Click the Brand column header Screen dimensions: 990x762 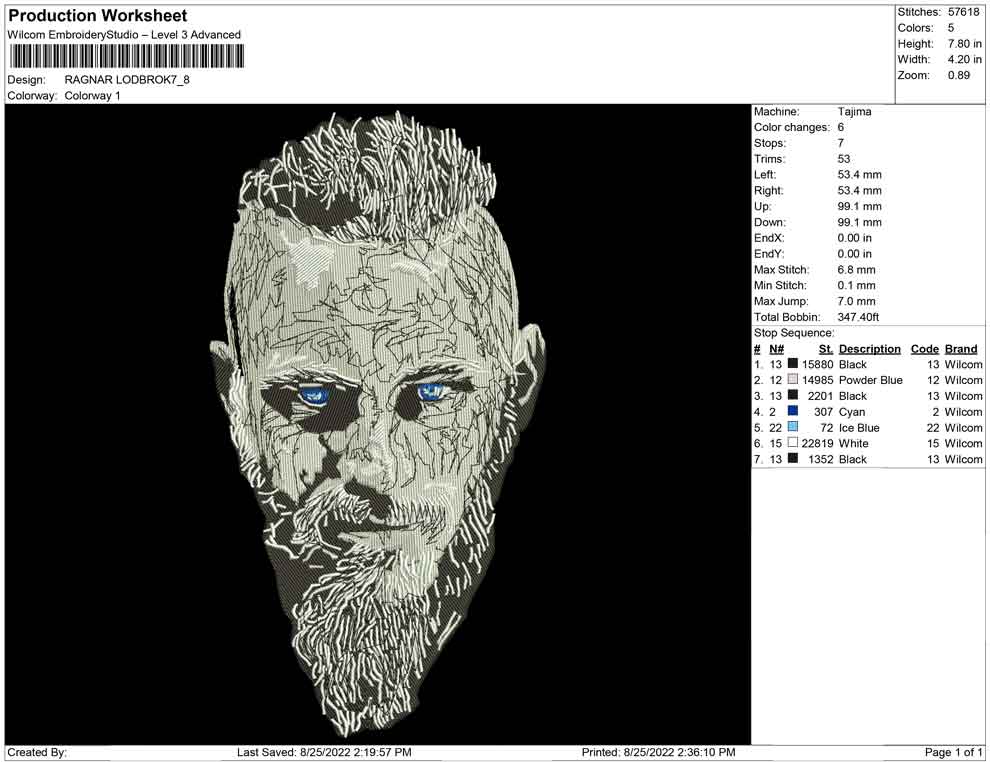pyautogui.click(x=961, y=349)
